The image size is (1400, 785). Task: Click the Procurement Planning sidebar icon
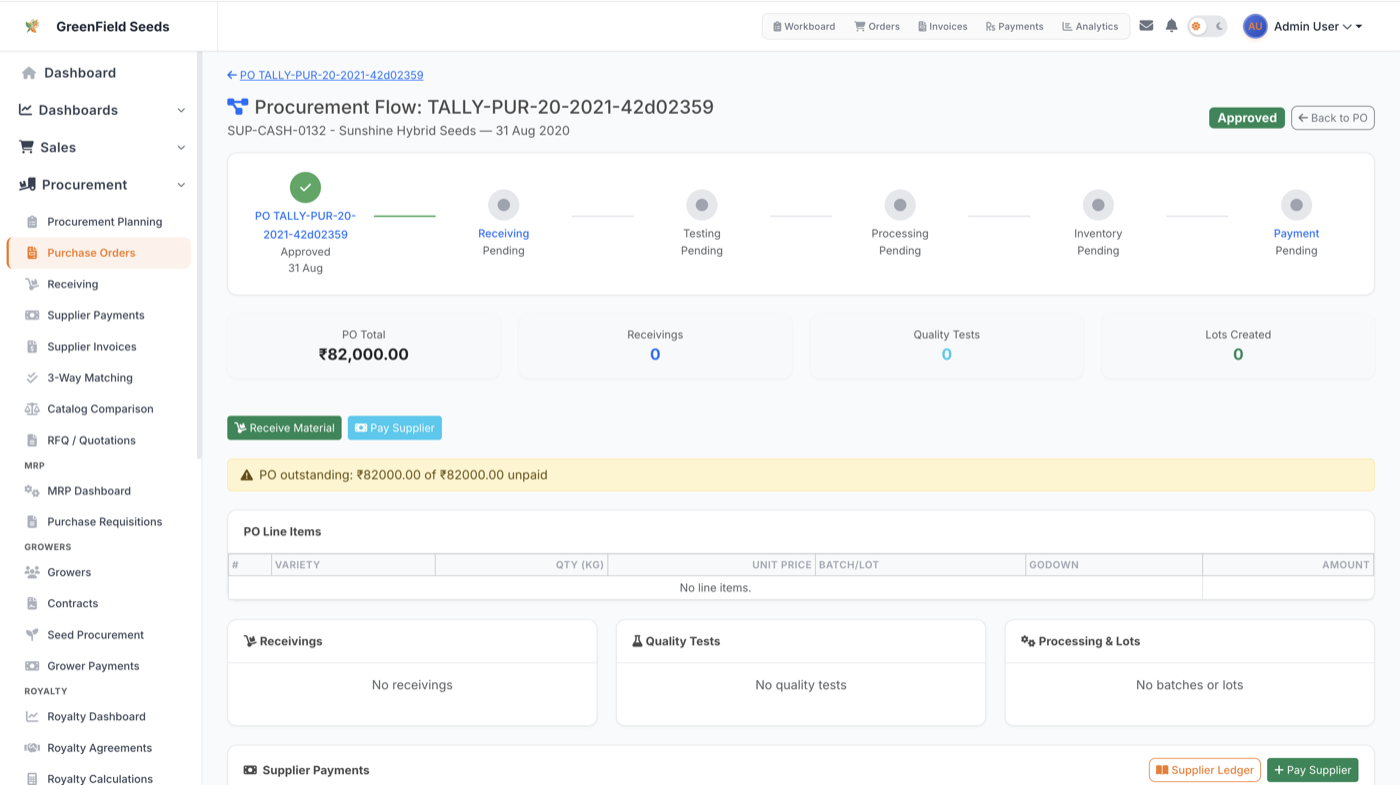32,222
